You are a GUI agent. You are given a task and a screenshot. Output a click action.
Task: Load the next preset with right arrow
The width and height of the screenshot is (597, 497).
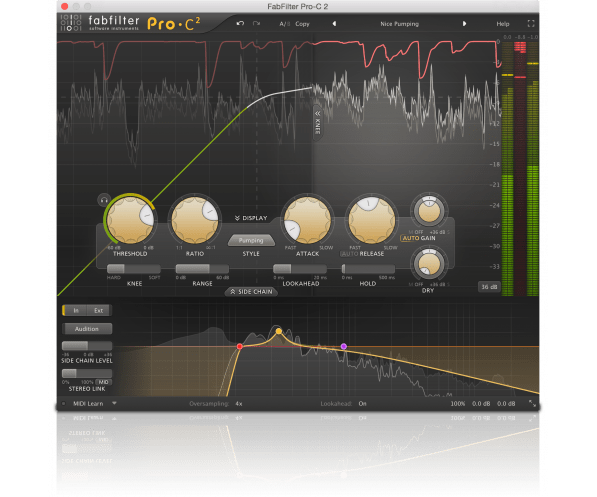(464, 24)
